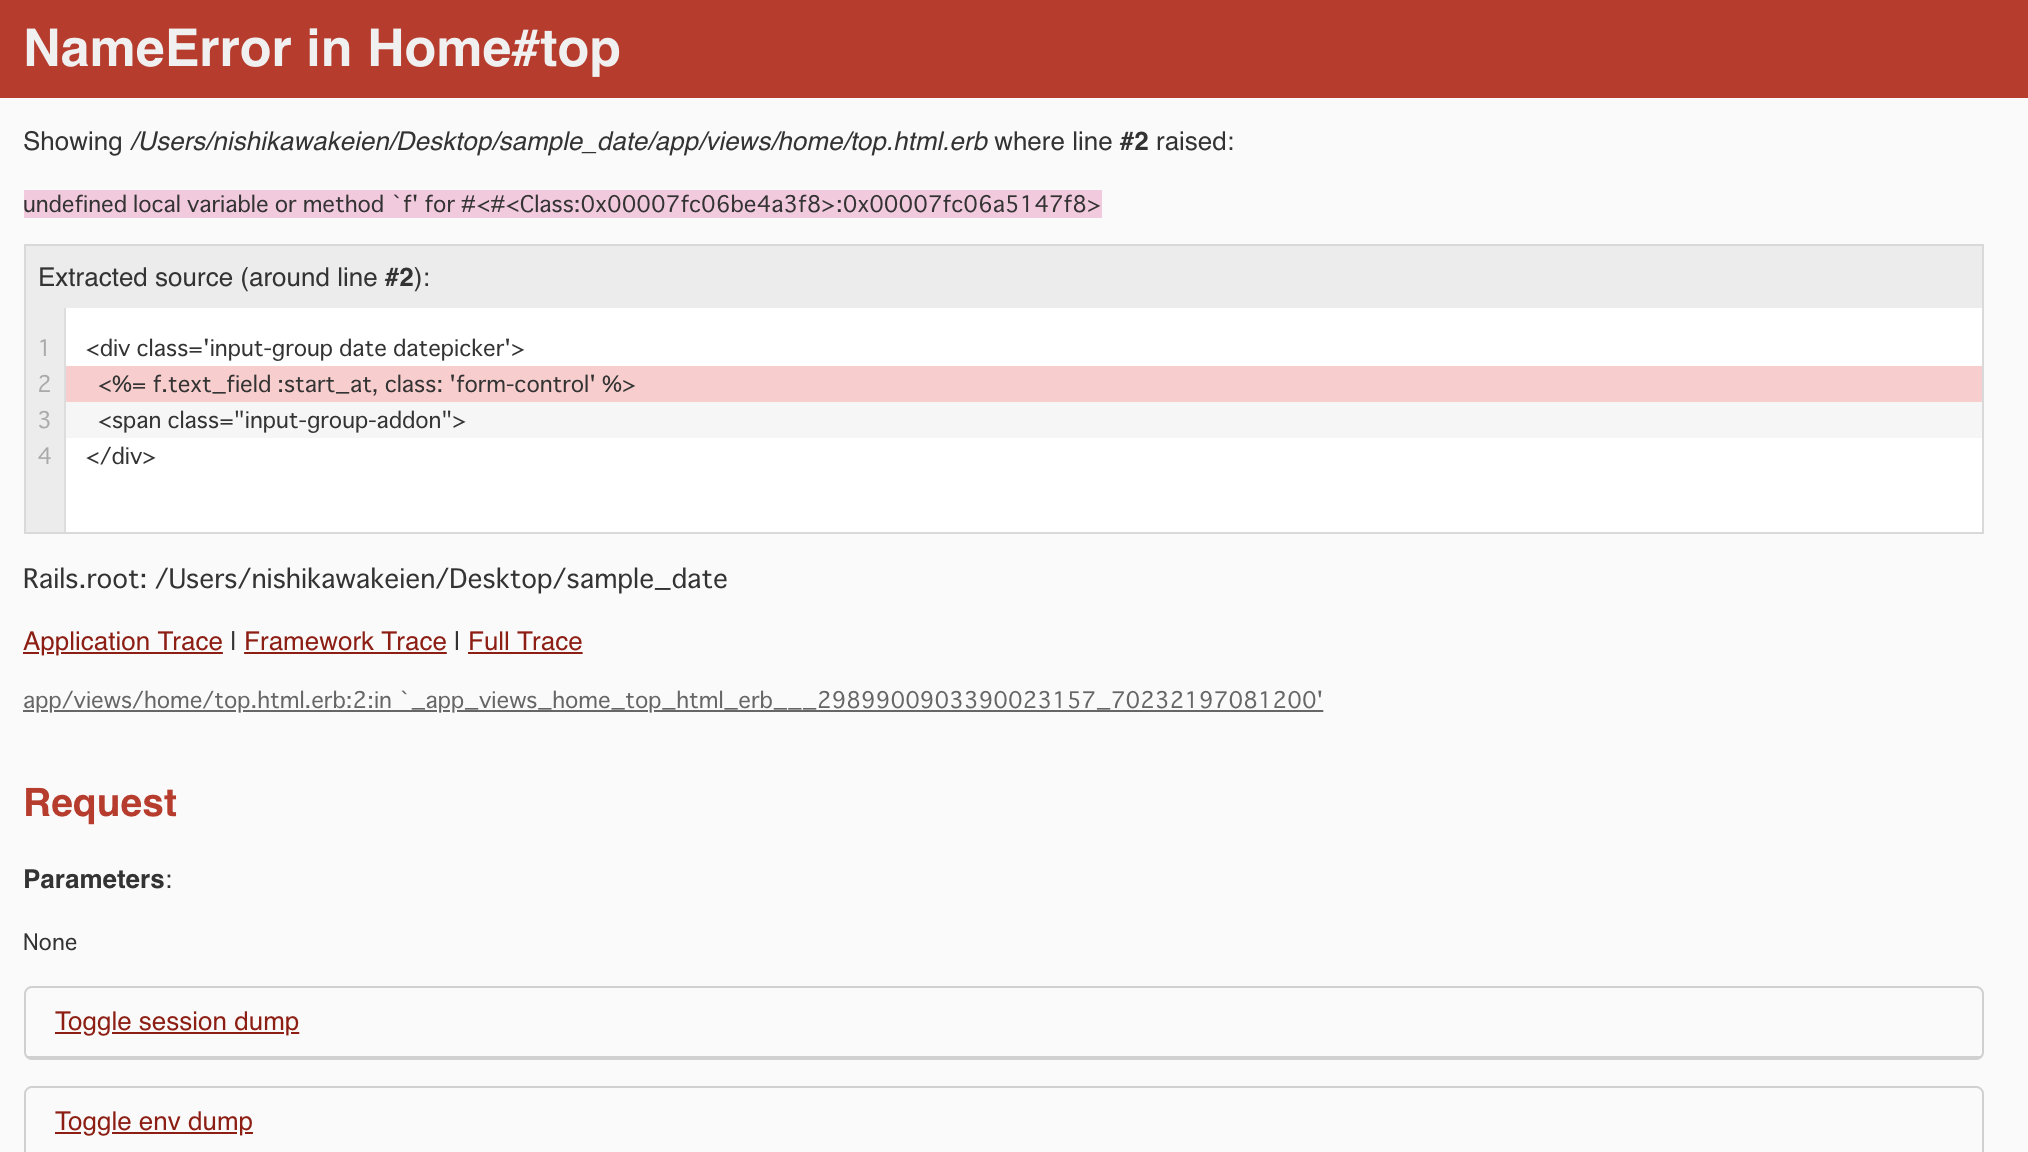Click the highlighted f.text_field source line
The image size is (2028, 1152).
[1024, 384]
